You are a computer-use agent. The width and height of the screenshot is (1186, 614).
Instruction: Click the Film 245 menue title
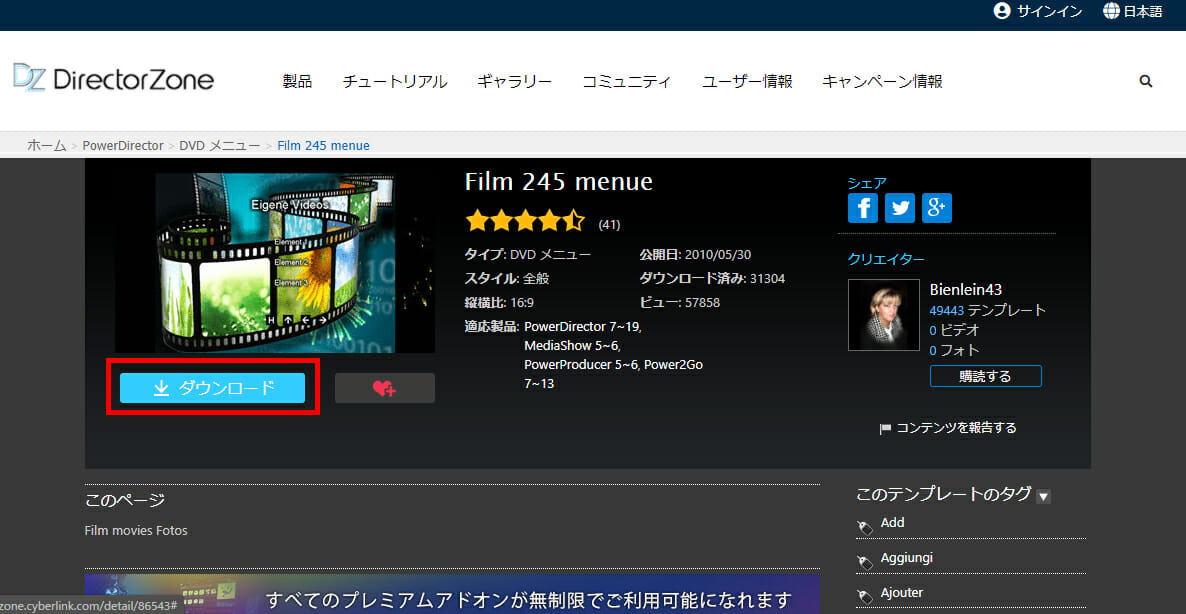(x=558, y=181)
